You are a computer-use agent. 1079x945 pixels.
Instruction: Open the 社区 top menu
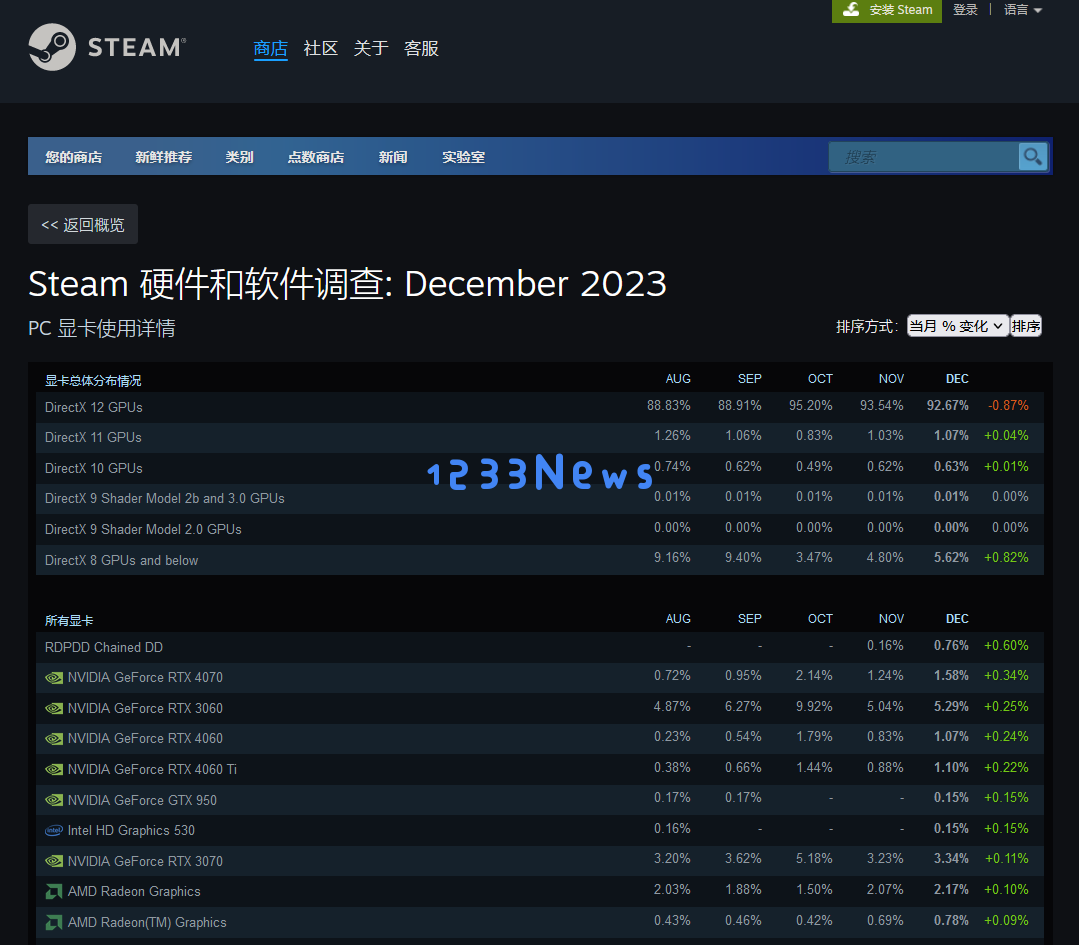[321, 48]
